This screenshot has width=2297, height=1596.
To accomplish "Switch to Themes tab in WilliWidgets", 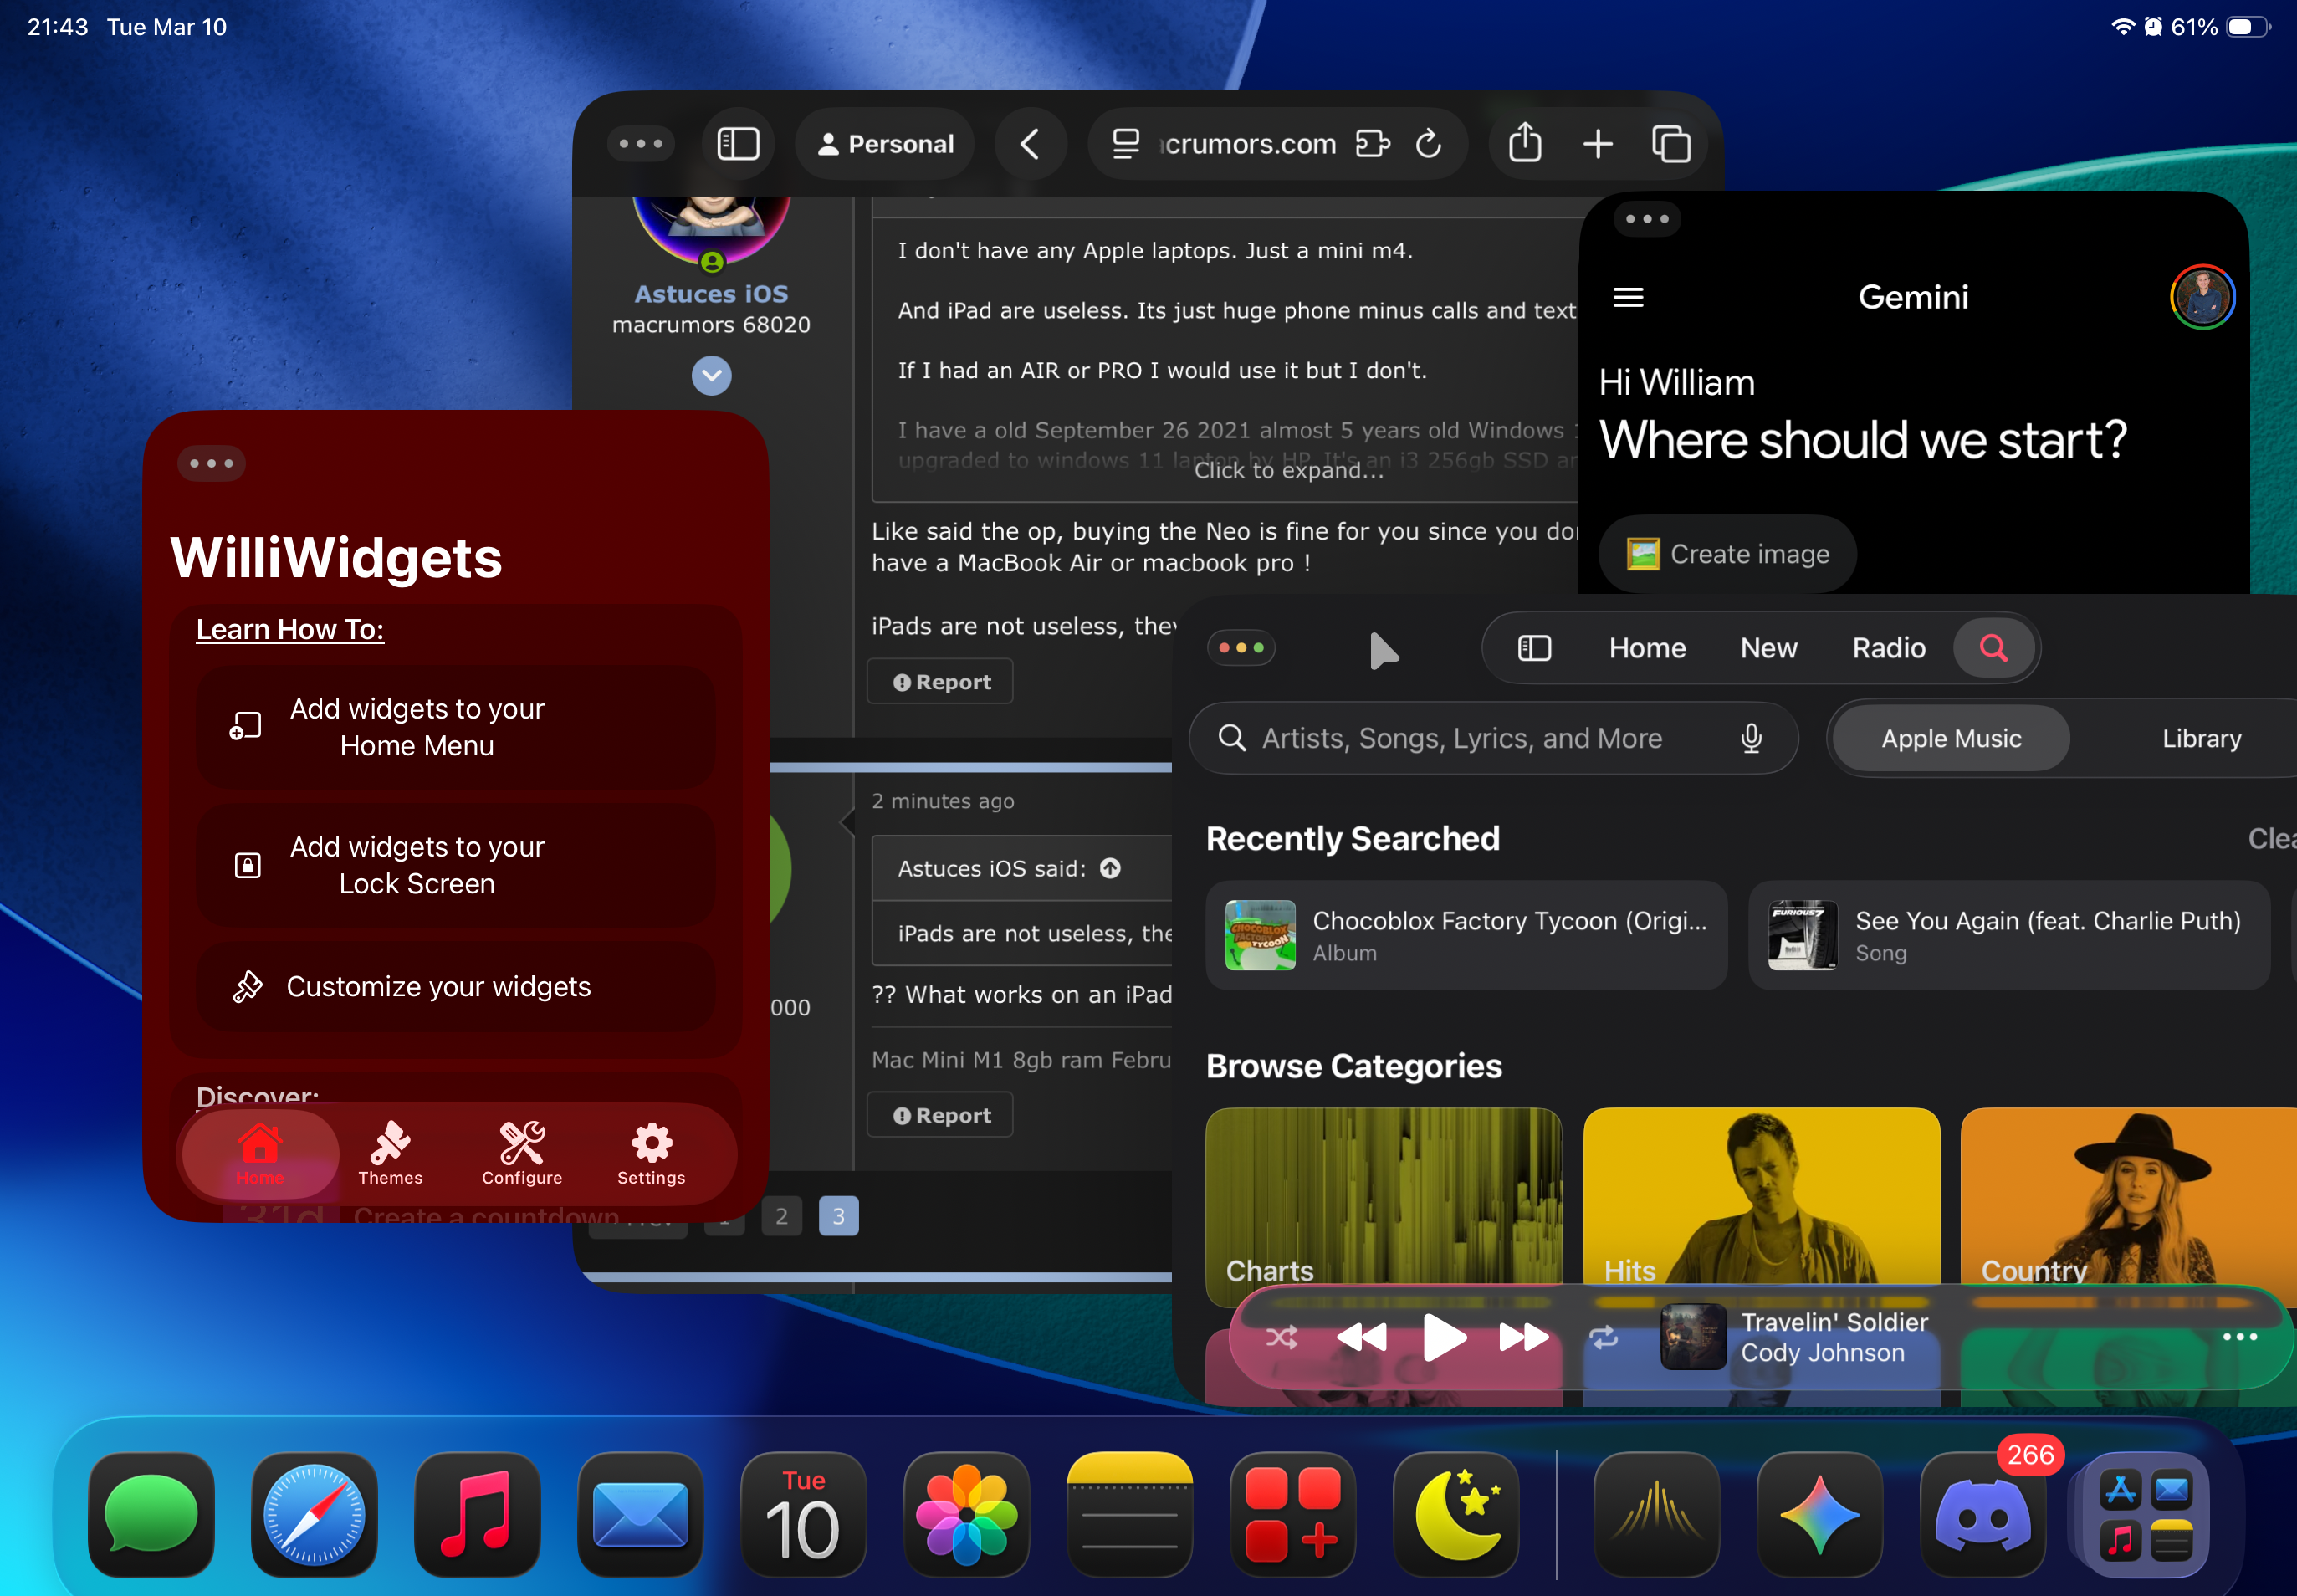I will (390, 1155).
